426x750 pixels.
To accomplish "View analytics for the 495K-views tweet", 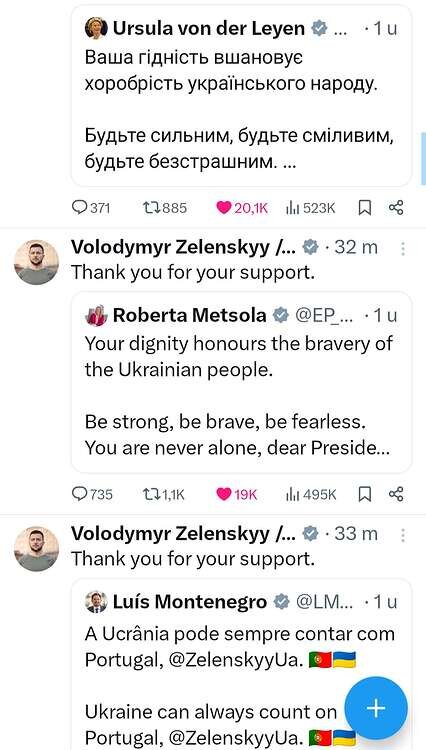I will 311,494.
